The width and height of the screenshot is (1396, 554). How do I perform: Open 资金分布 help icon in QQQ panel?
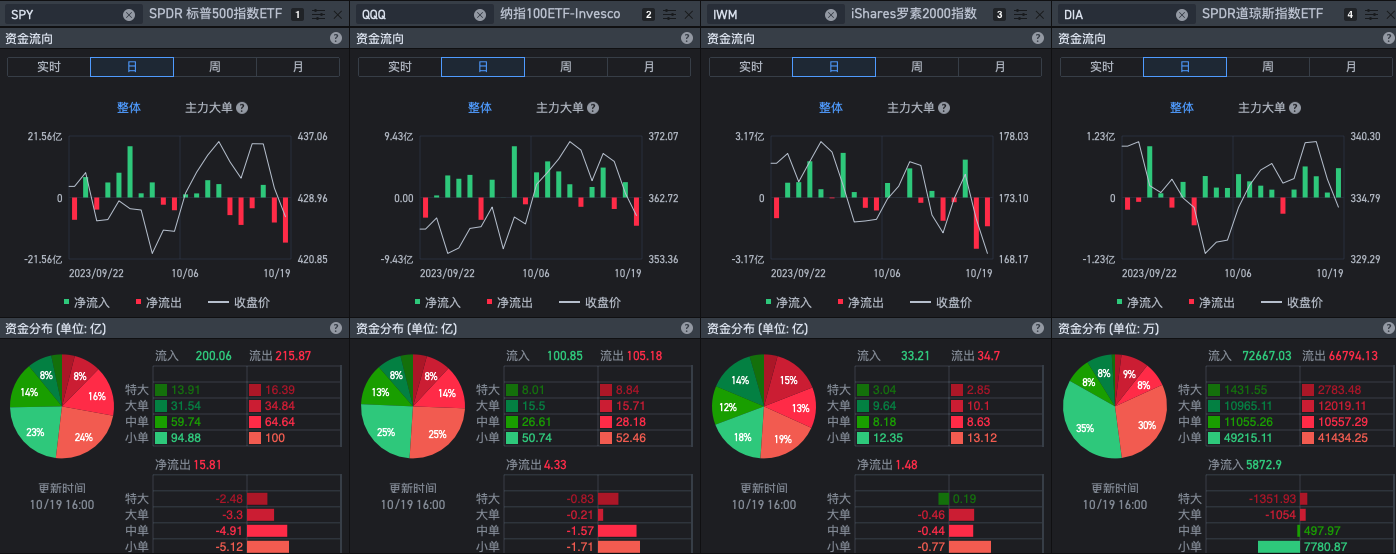click(x=687, y=327)
